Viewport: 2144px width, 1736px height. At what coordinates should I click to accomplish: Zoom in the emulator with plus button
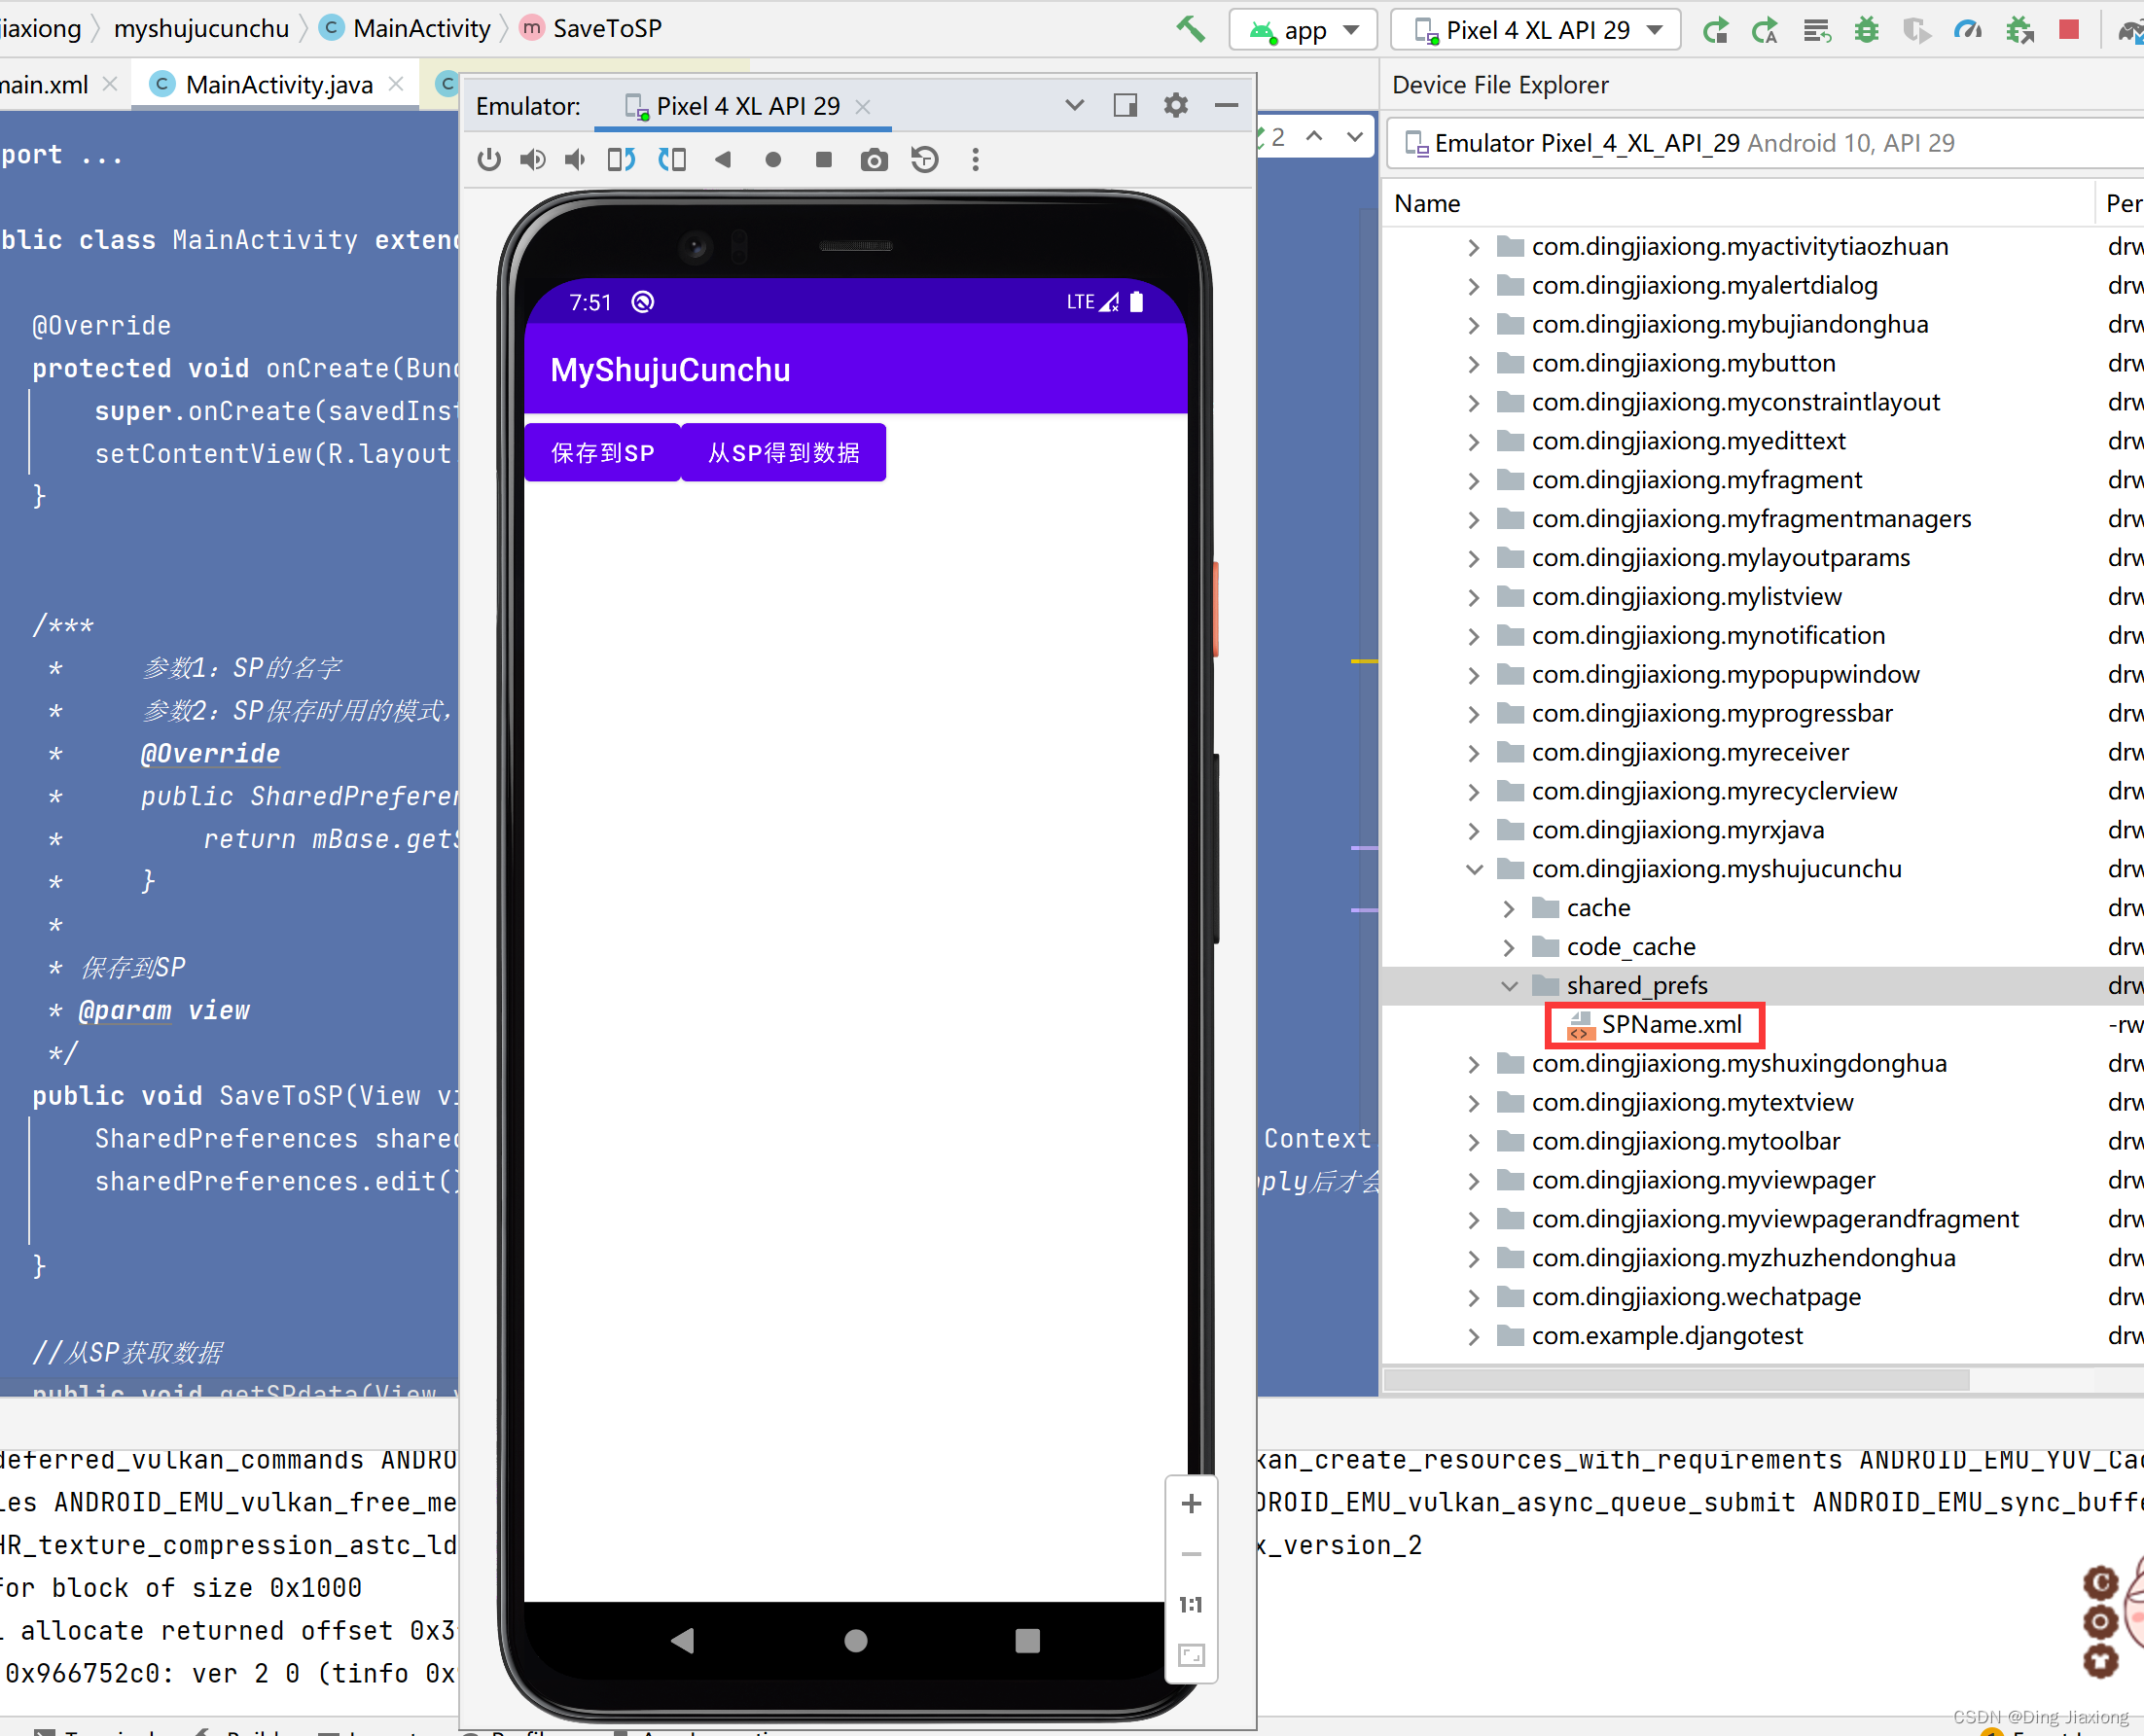point(1191,1503)
